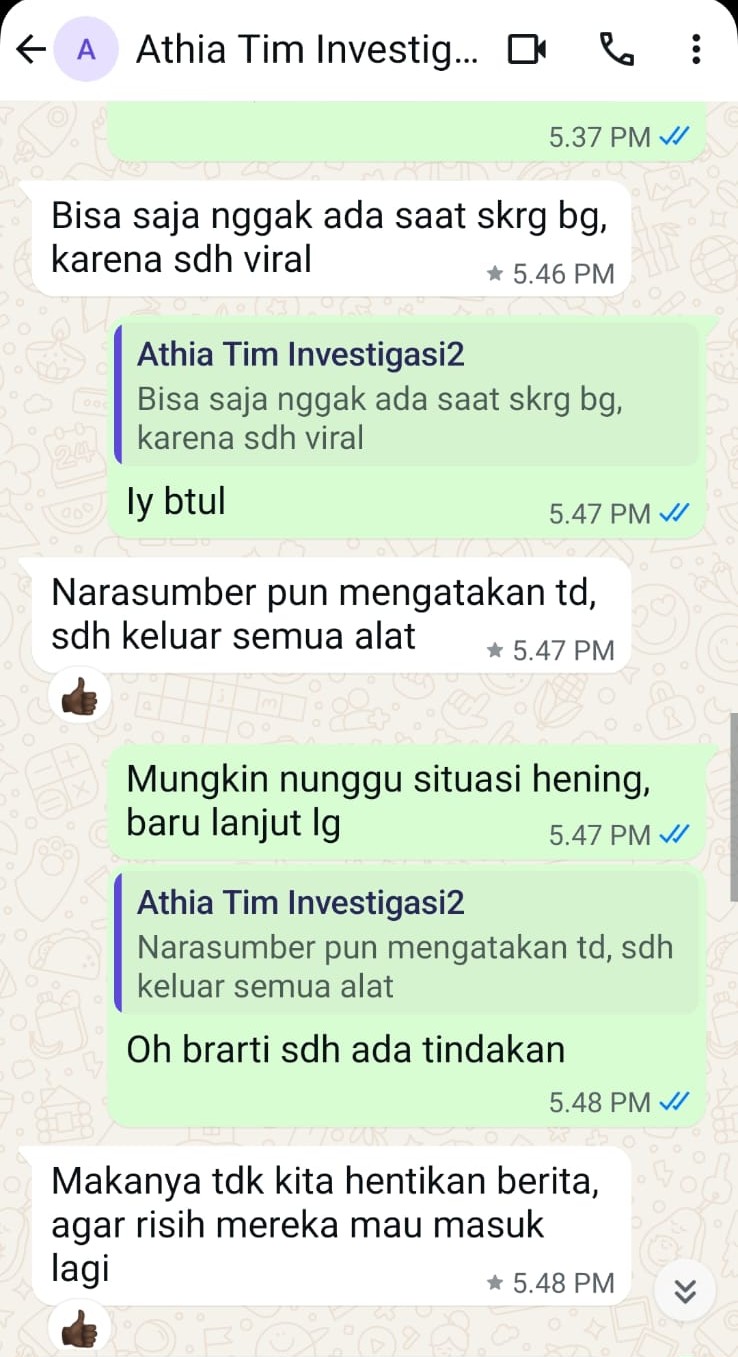Open the three-dot more options menu

point(697,49)
